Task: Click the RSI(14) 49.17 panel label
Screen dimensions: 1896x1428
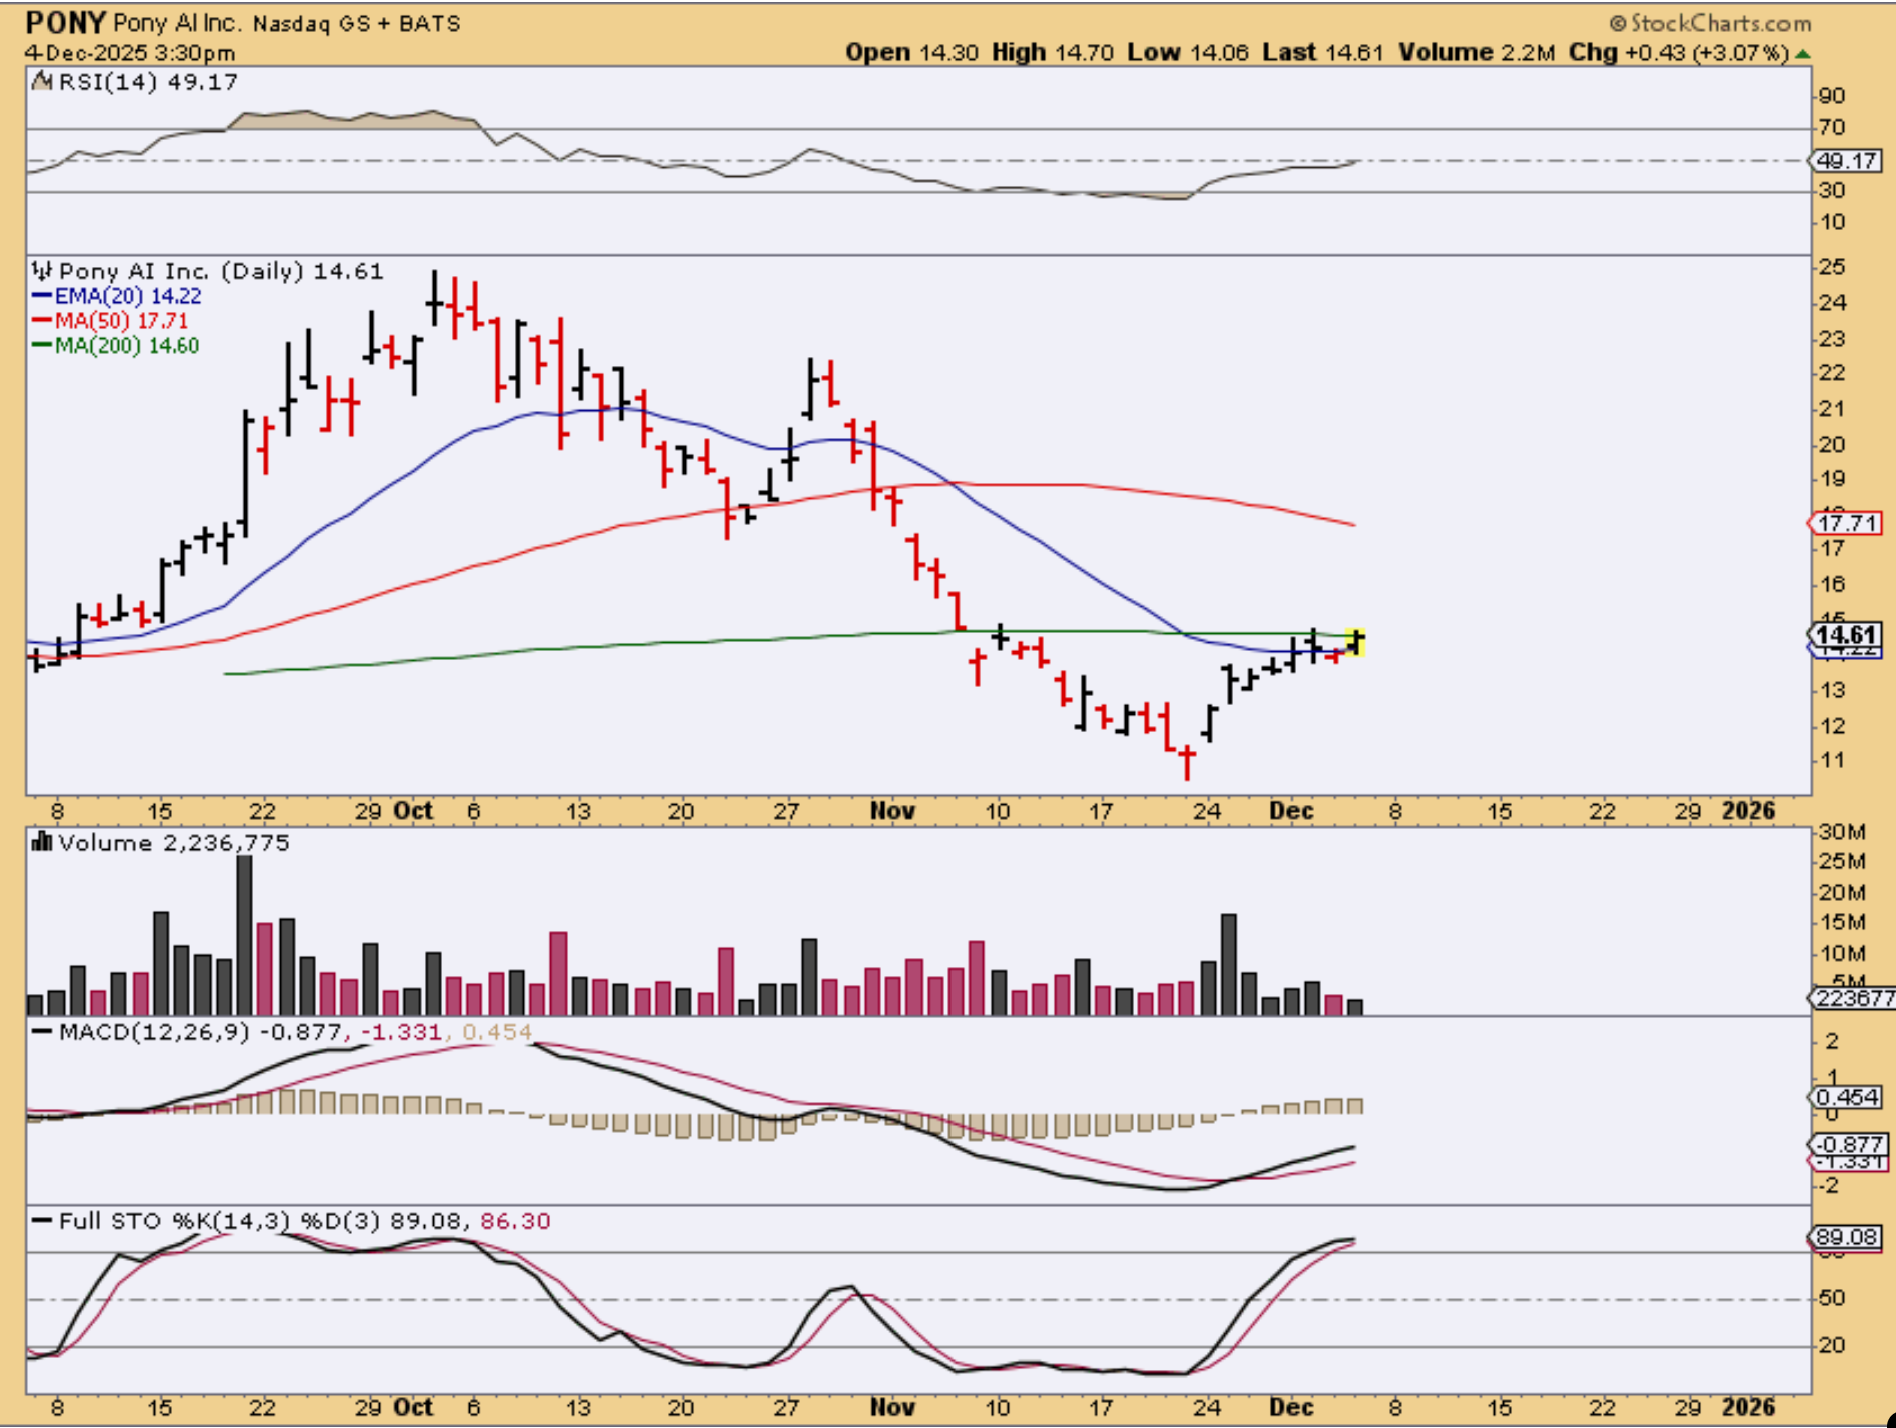Action: [148, 82]
